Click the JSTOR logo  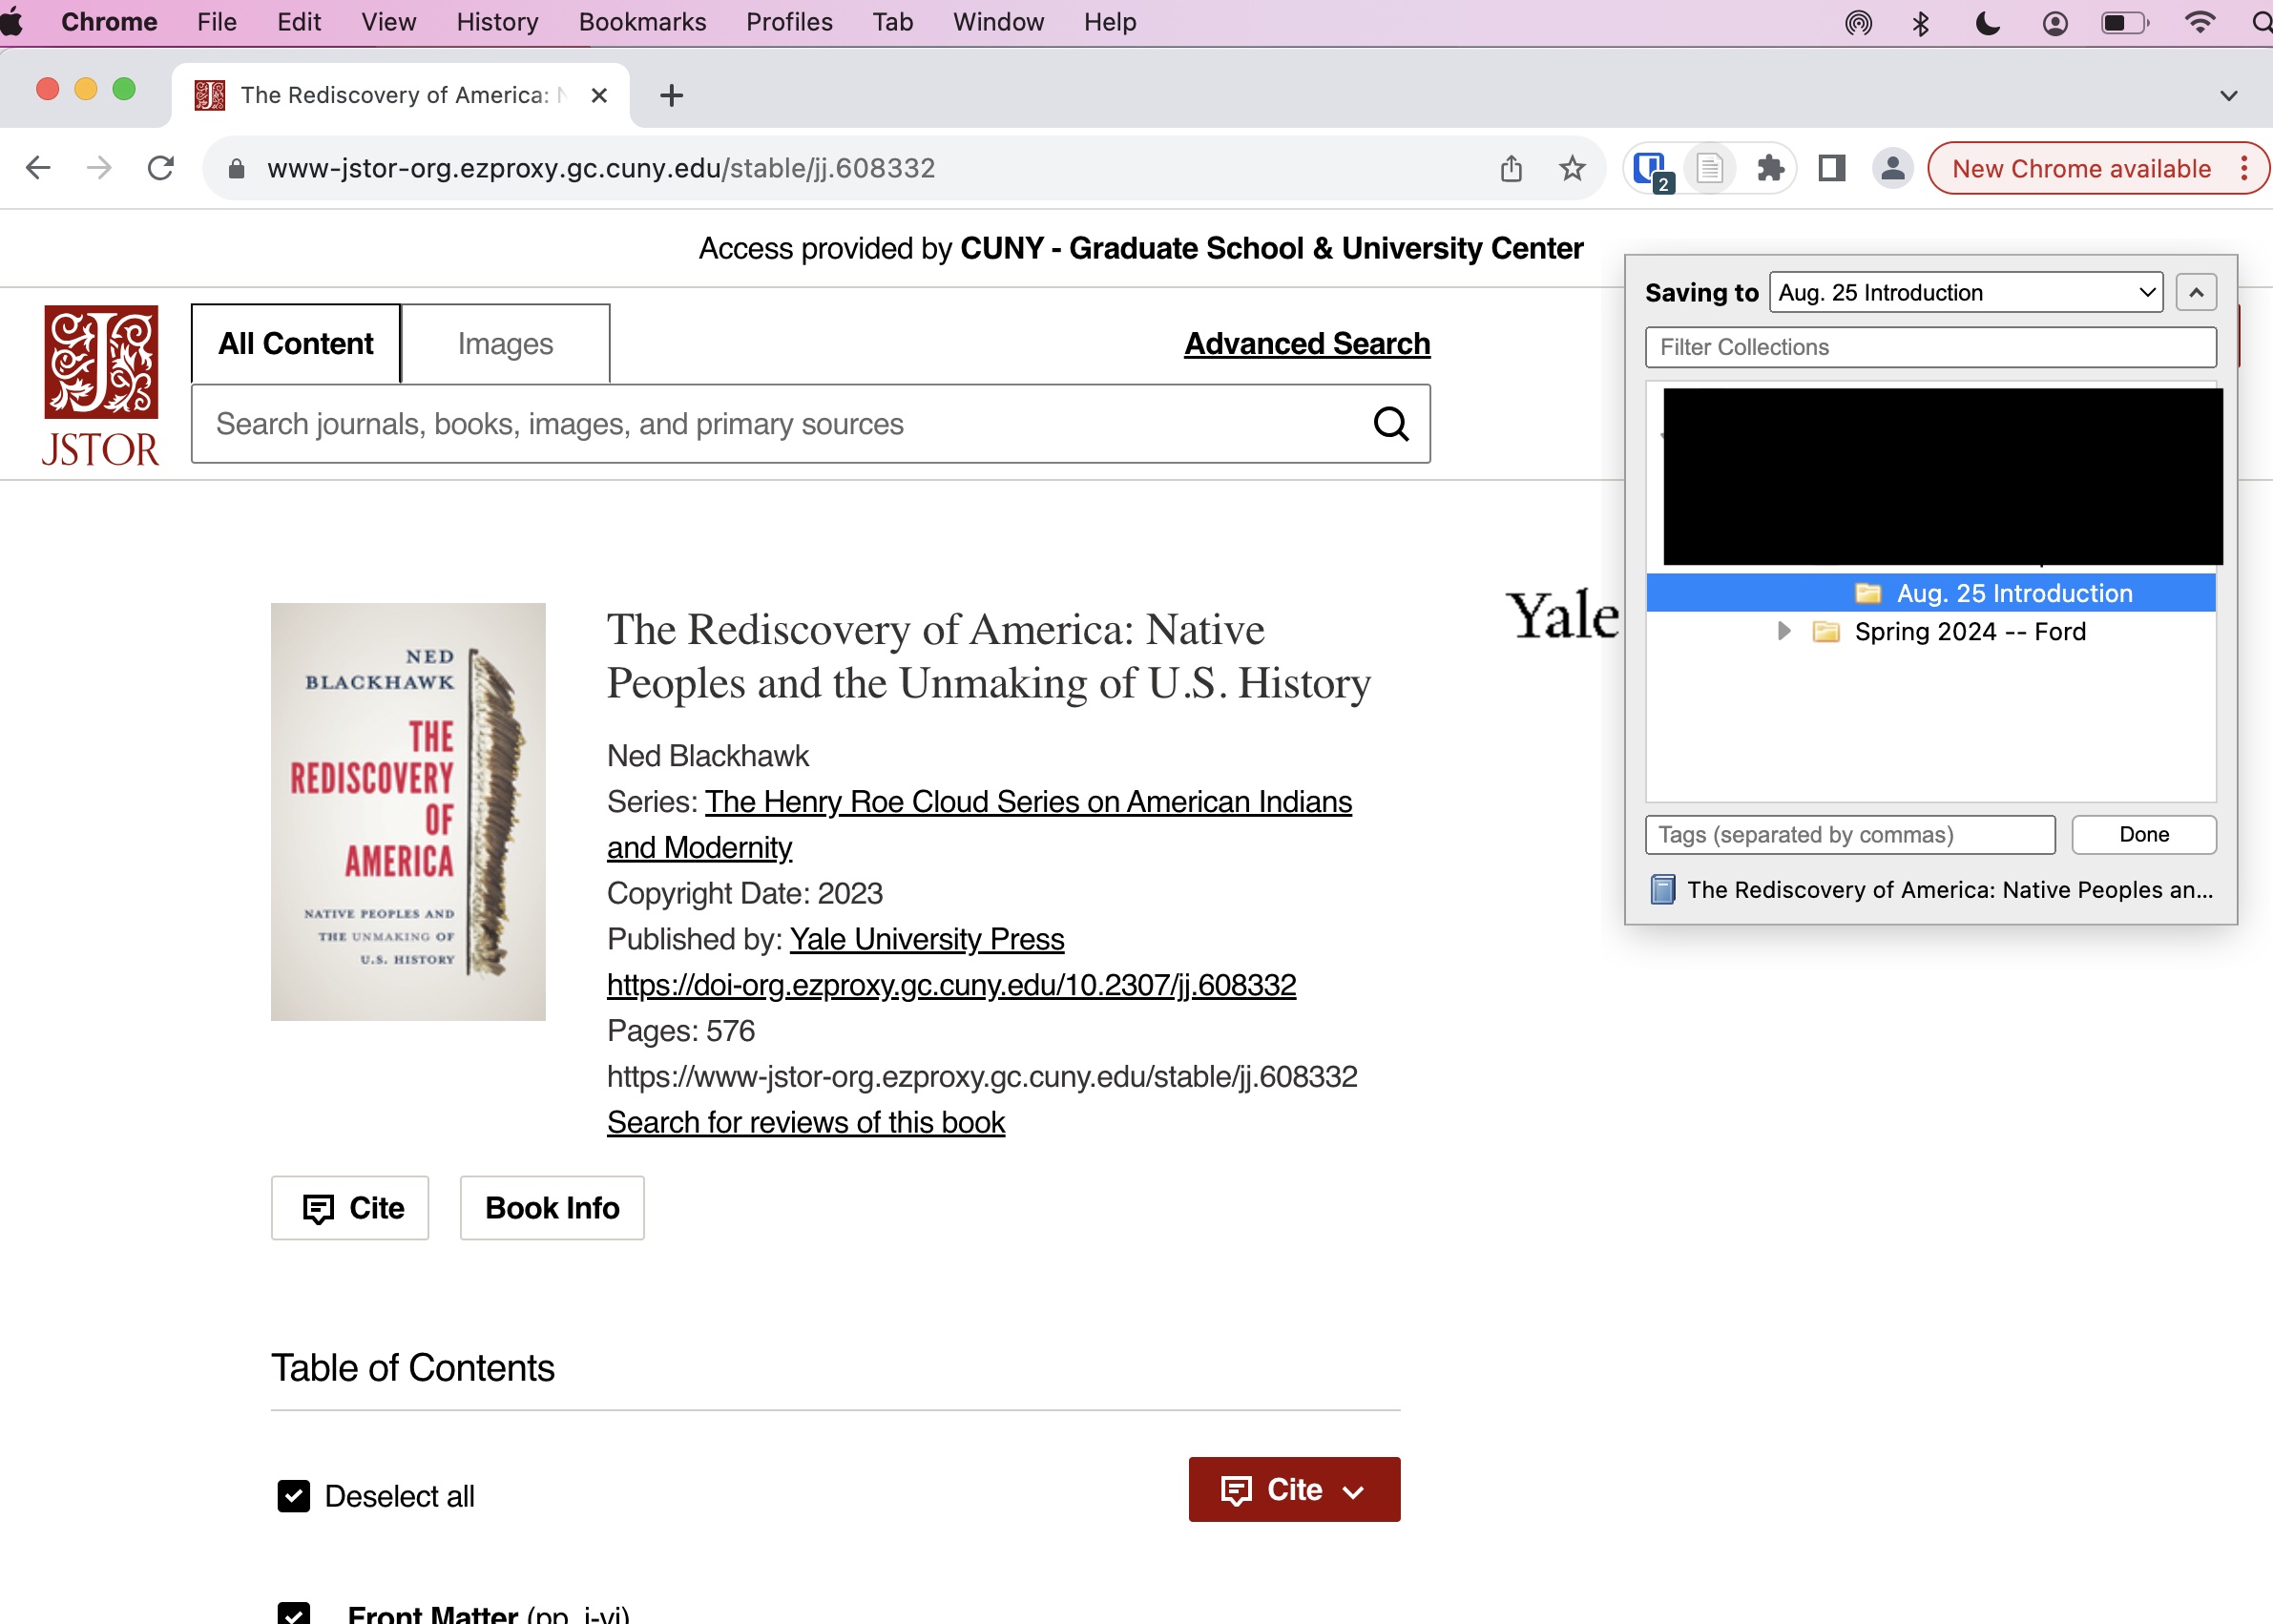pyautogui.click(x=100, y=385)
